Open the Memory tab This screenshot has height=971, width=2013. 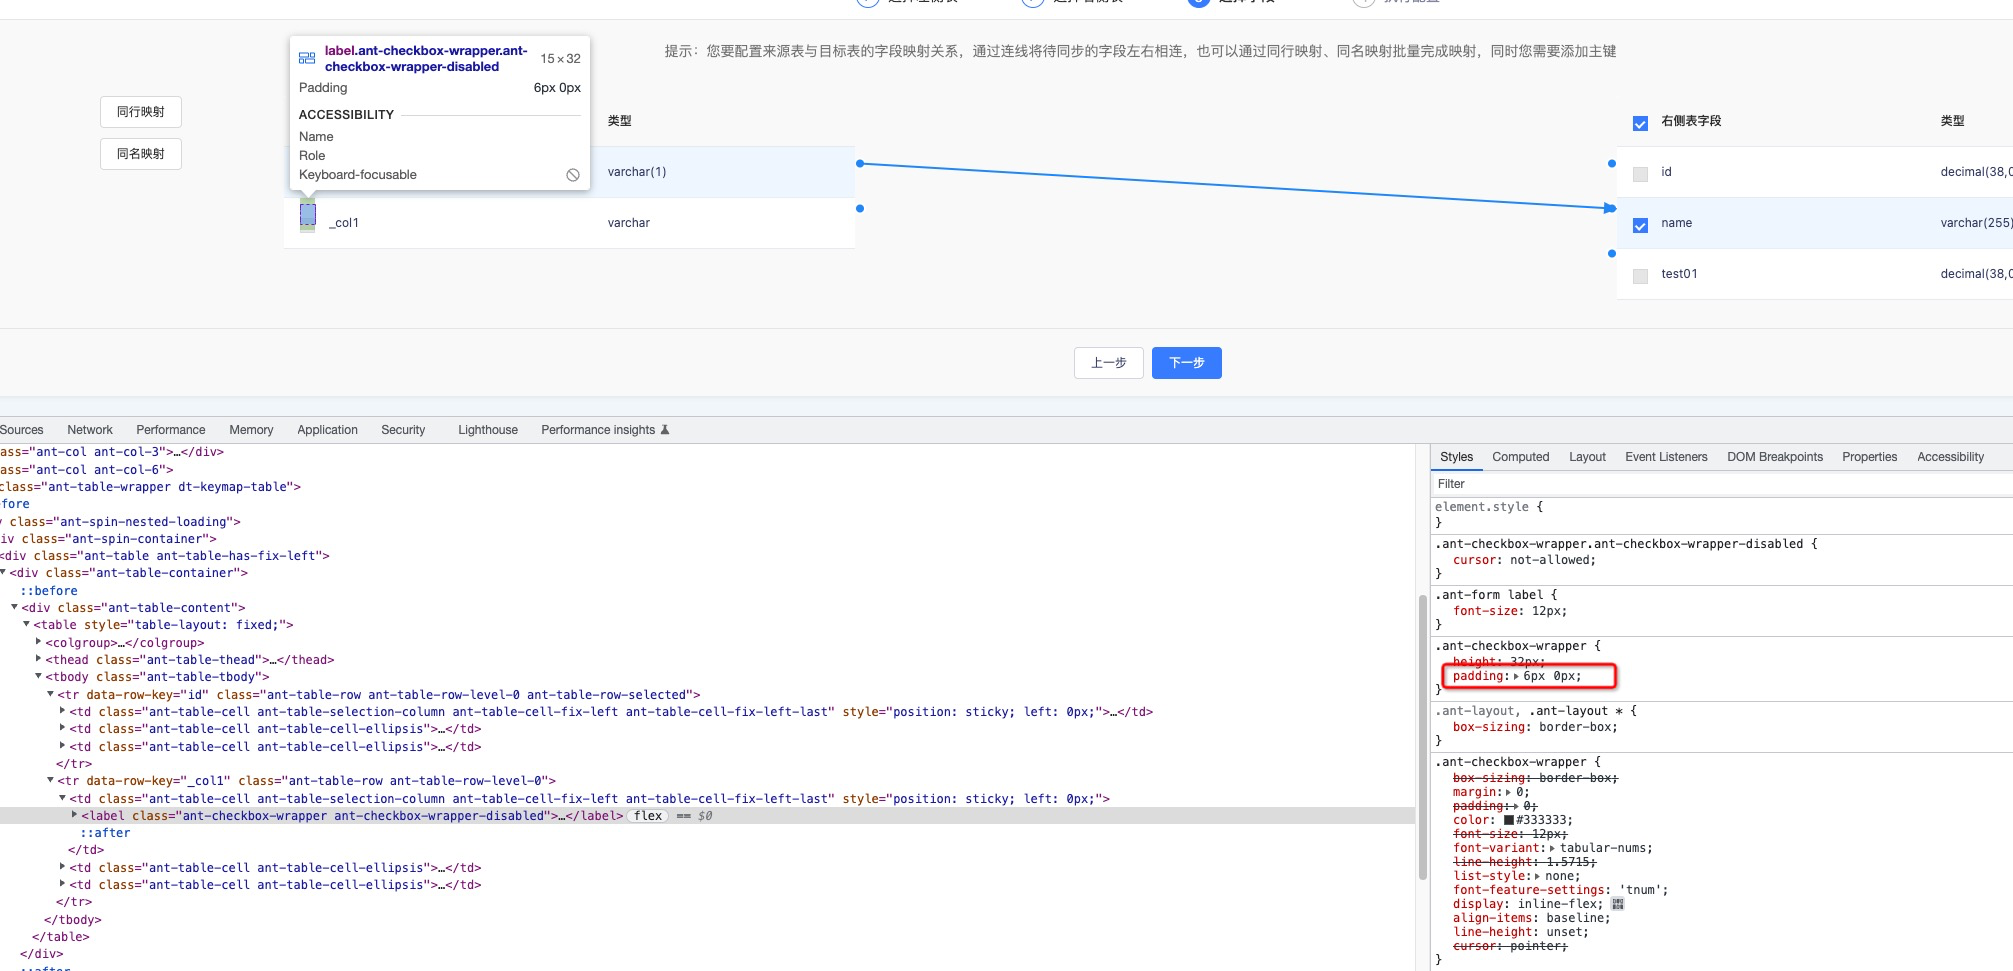251,430
